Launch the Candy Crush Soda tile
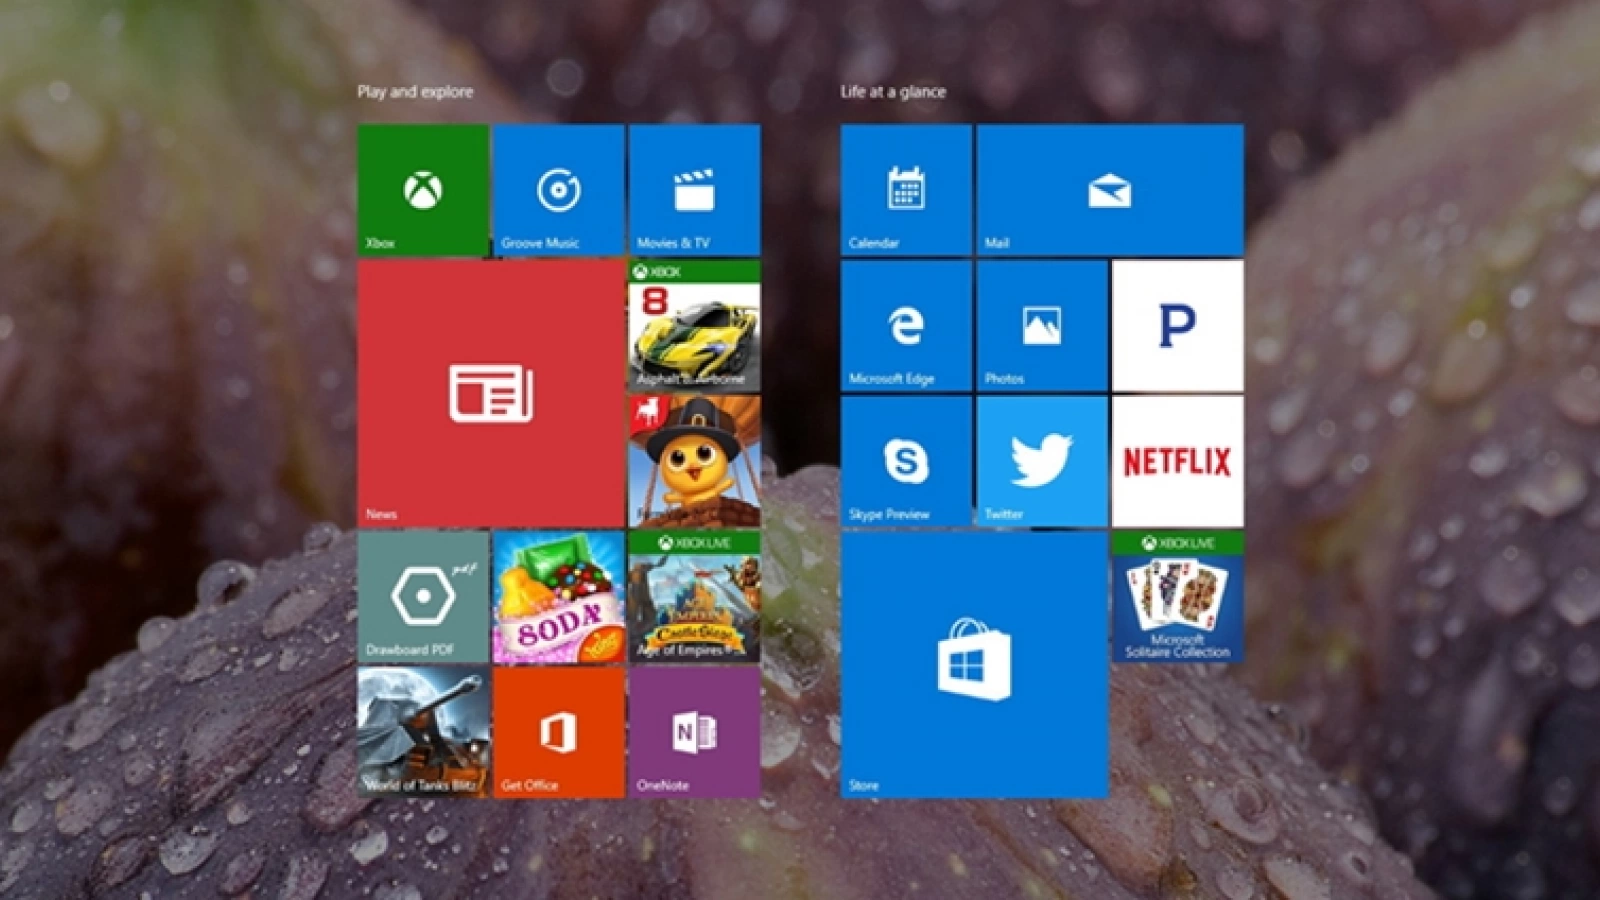 pyautogui.click(x=559, y=597)
